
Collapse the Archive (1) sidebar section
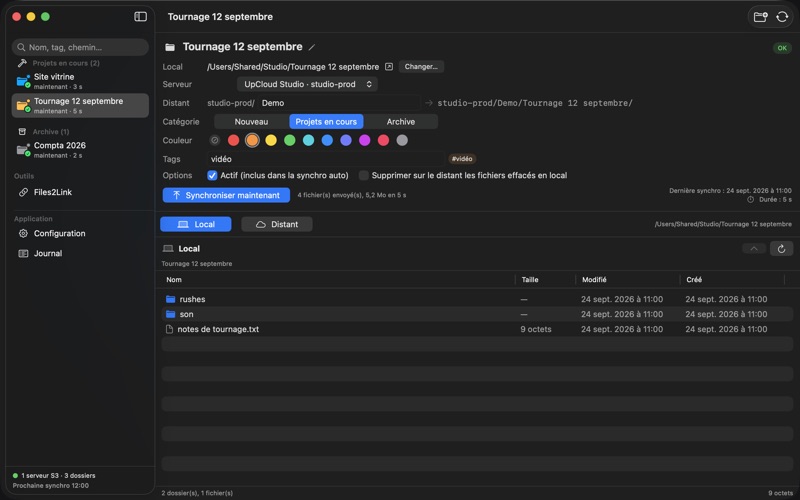click(x=51, y=132)
